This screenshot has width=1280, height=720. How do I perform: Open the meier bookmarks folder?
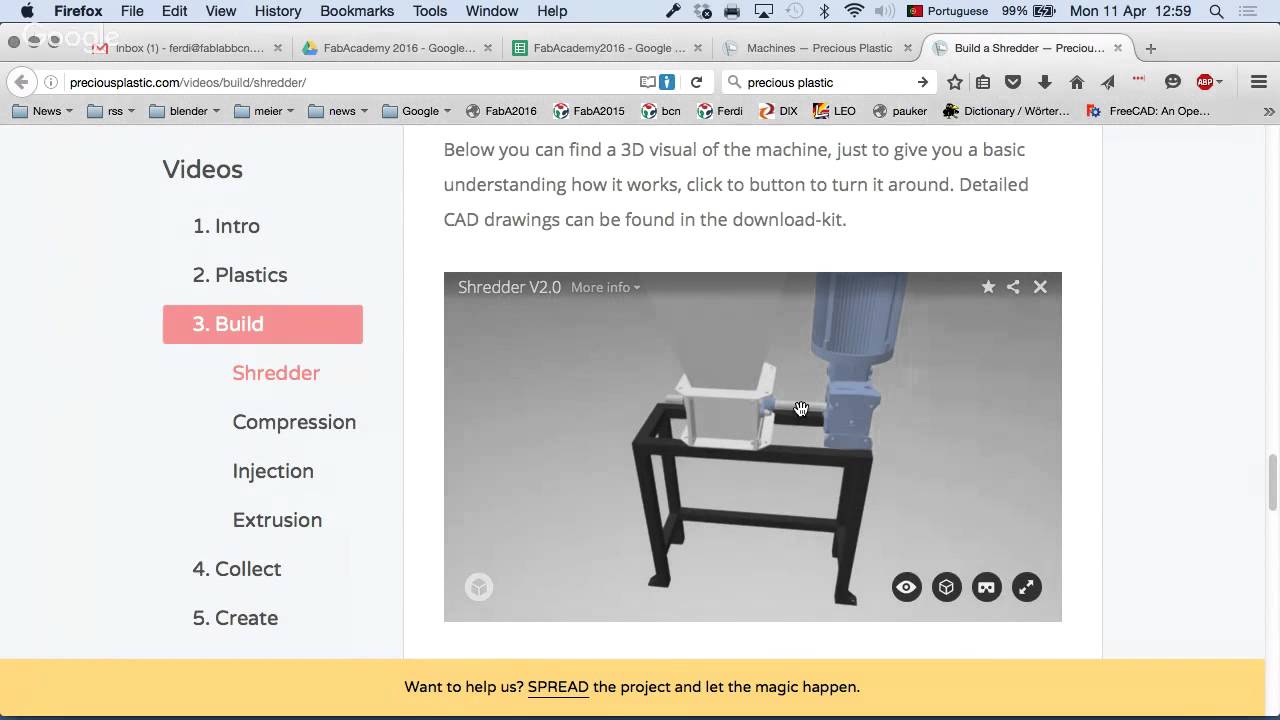265,111
